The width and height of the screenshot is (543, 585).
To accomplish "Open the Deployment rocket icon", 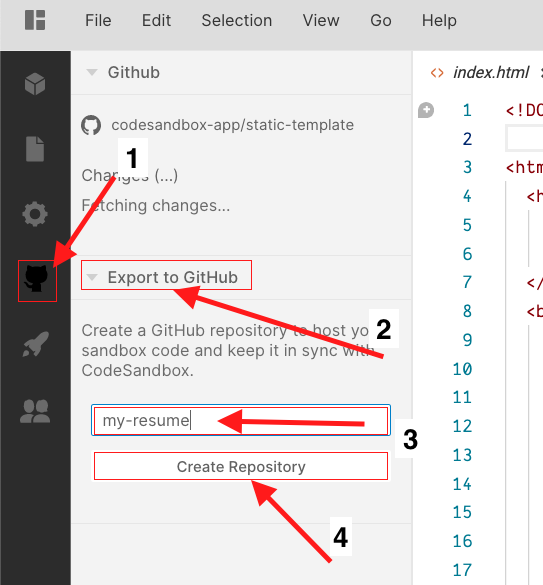I will tap(35, 344).
